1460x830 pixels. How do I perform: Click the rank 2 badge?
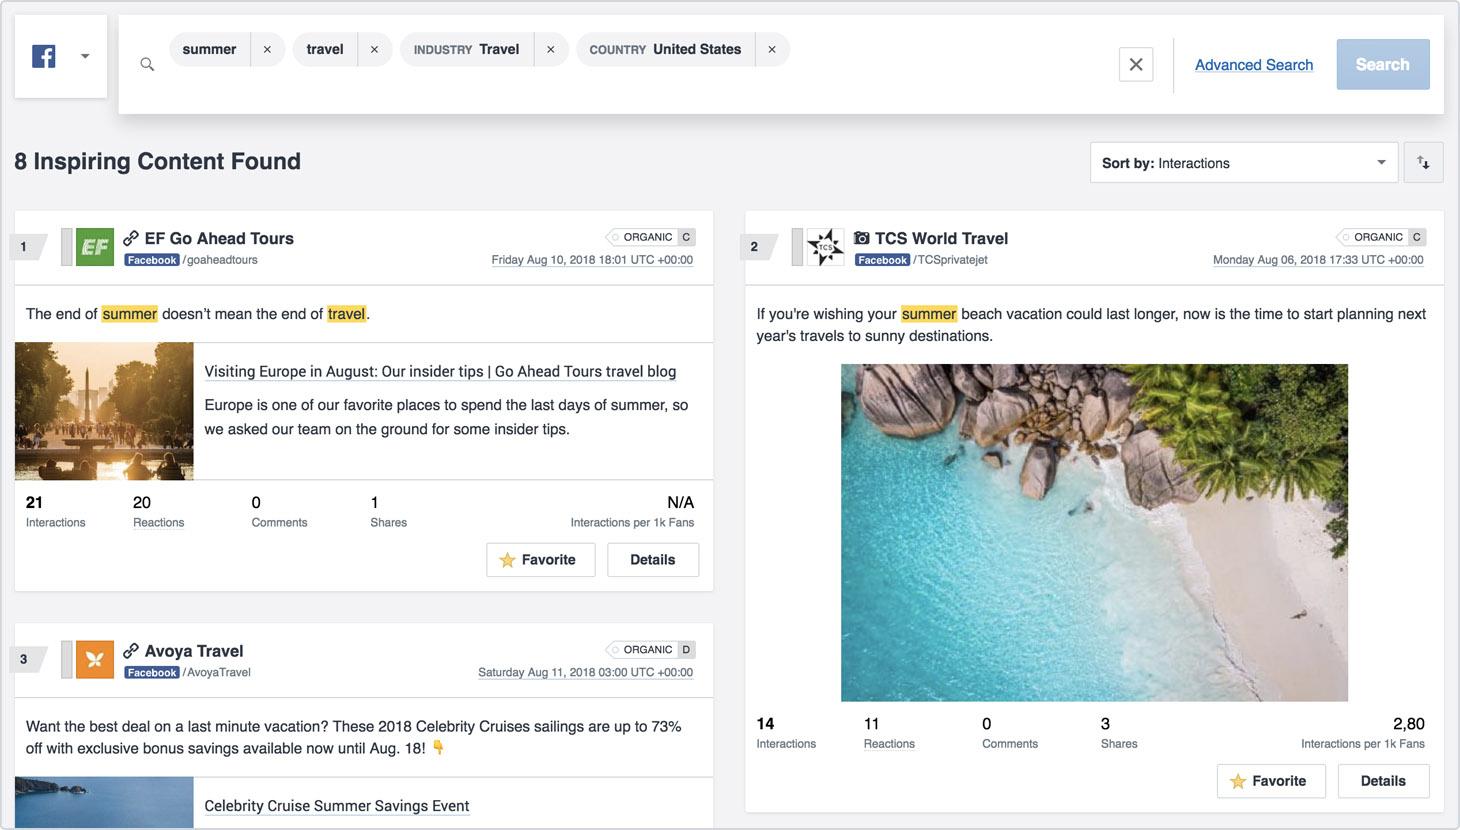759,246
